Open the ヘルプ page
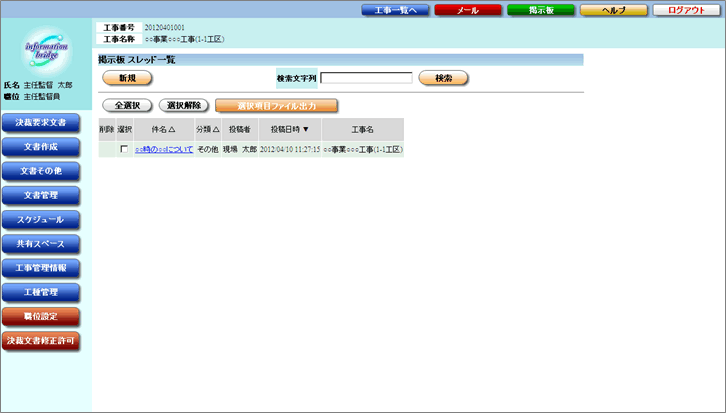 pos(613,10)
